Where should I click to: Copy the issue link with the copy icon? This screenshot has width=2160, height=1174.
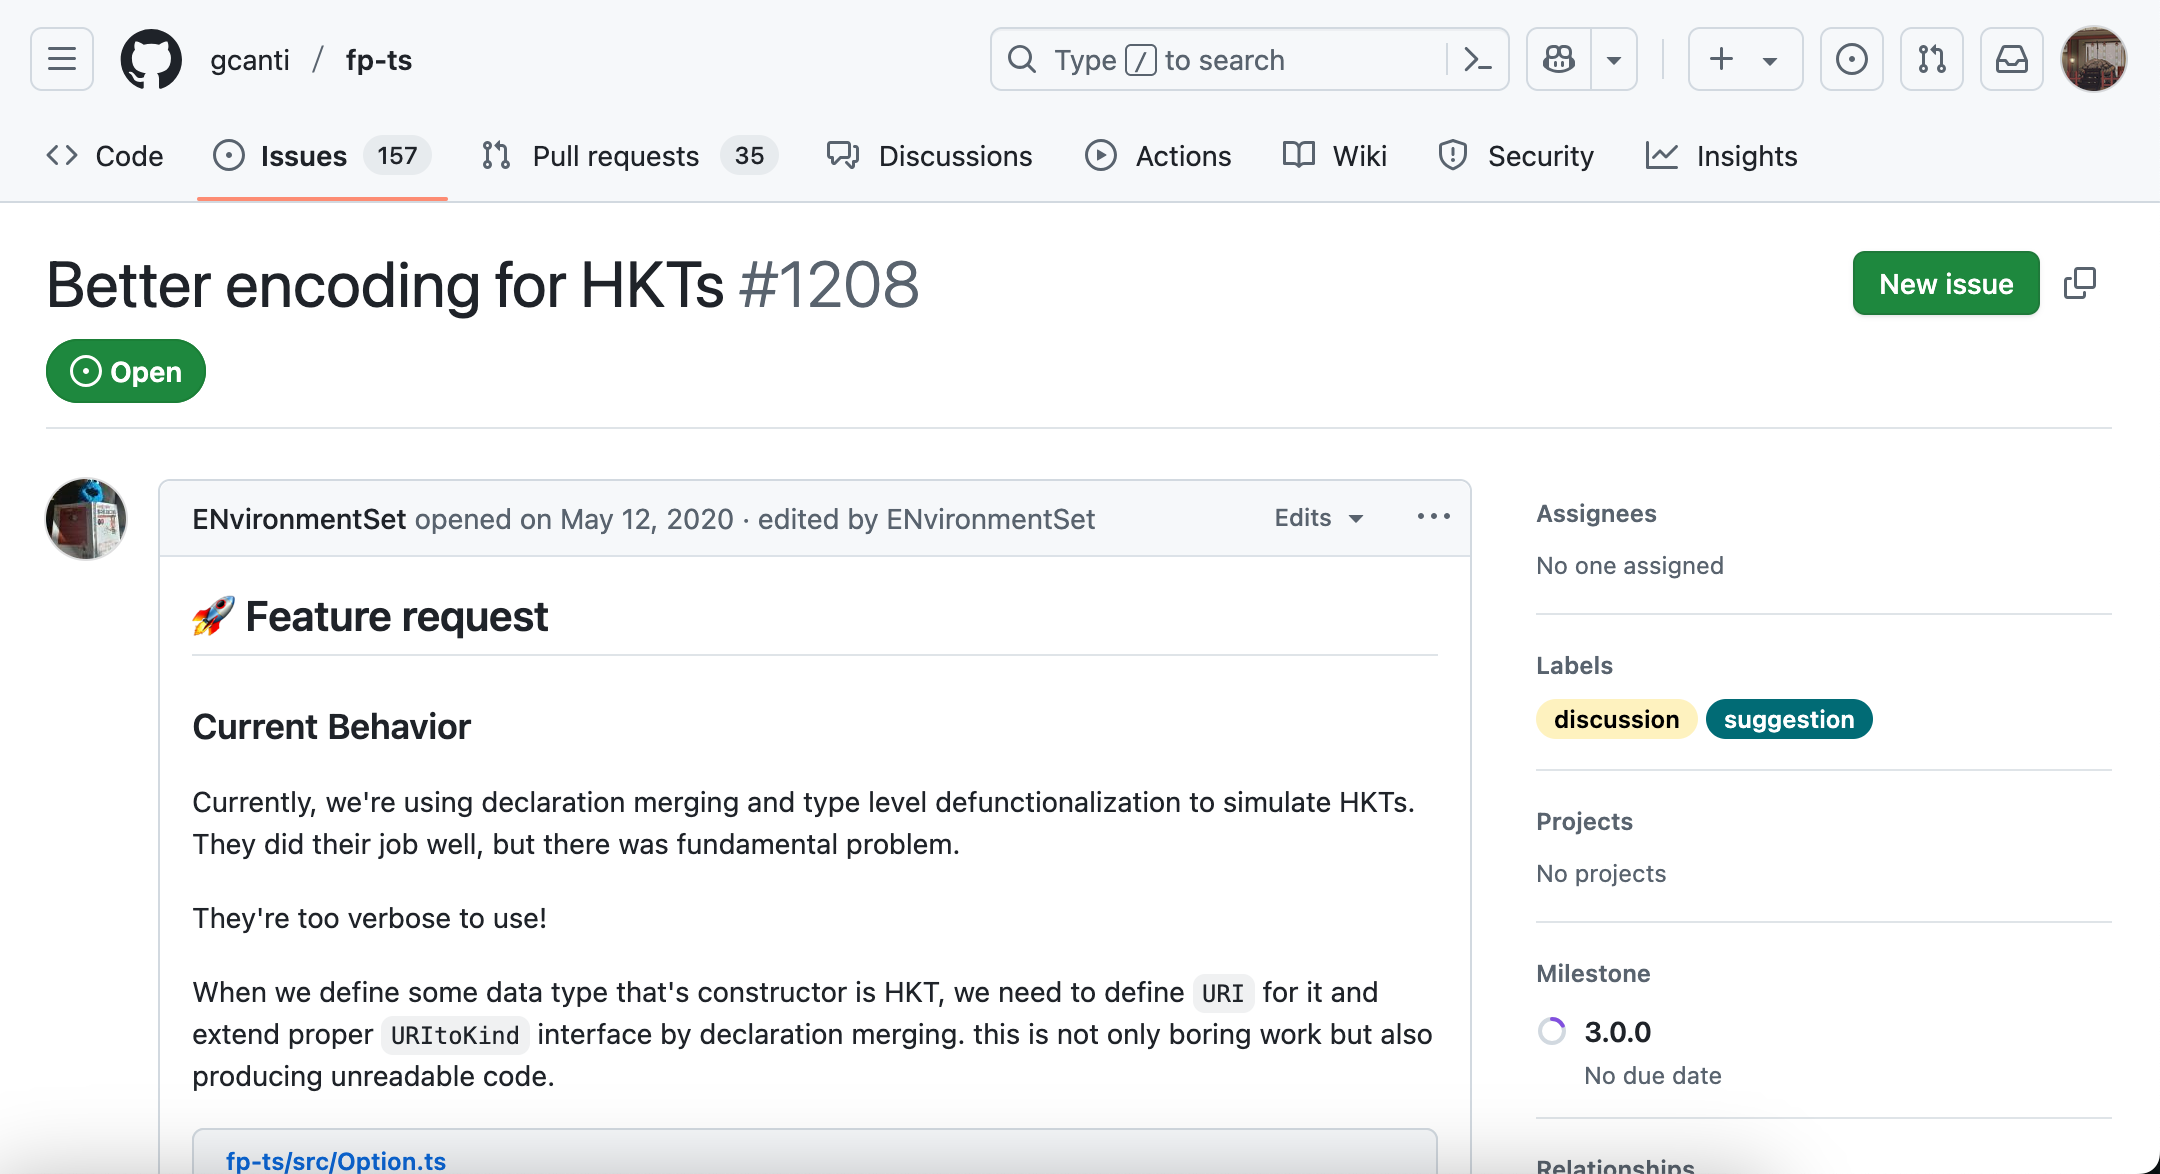2079,283
